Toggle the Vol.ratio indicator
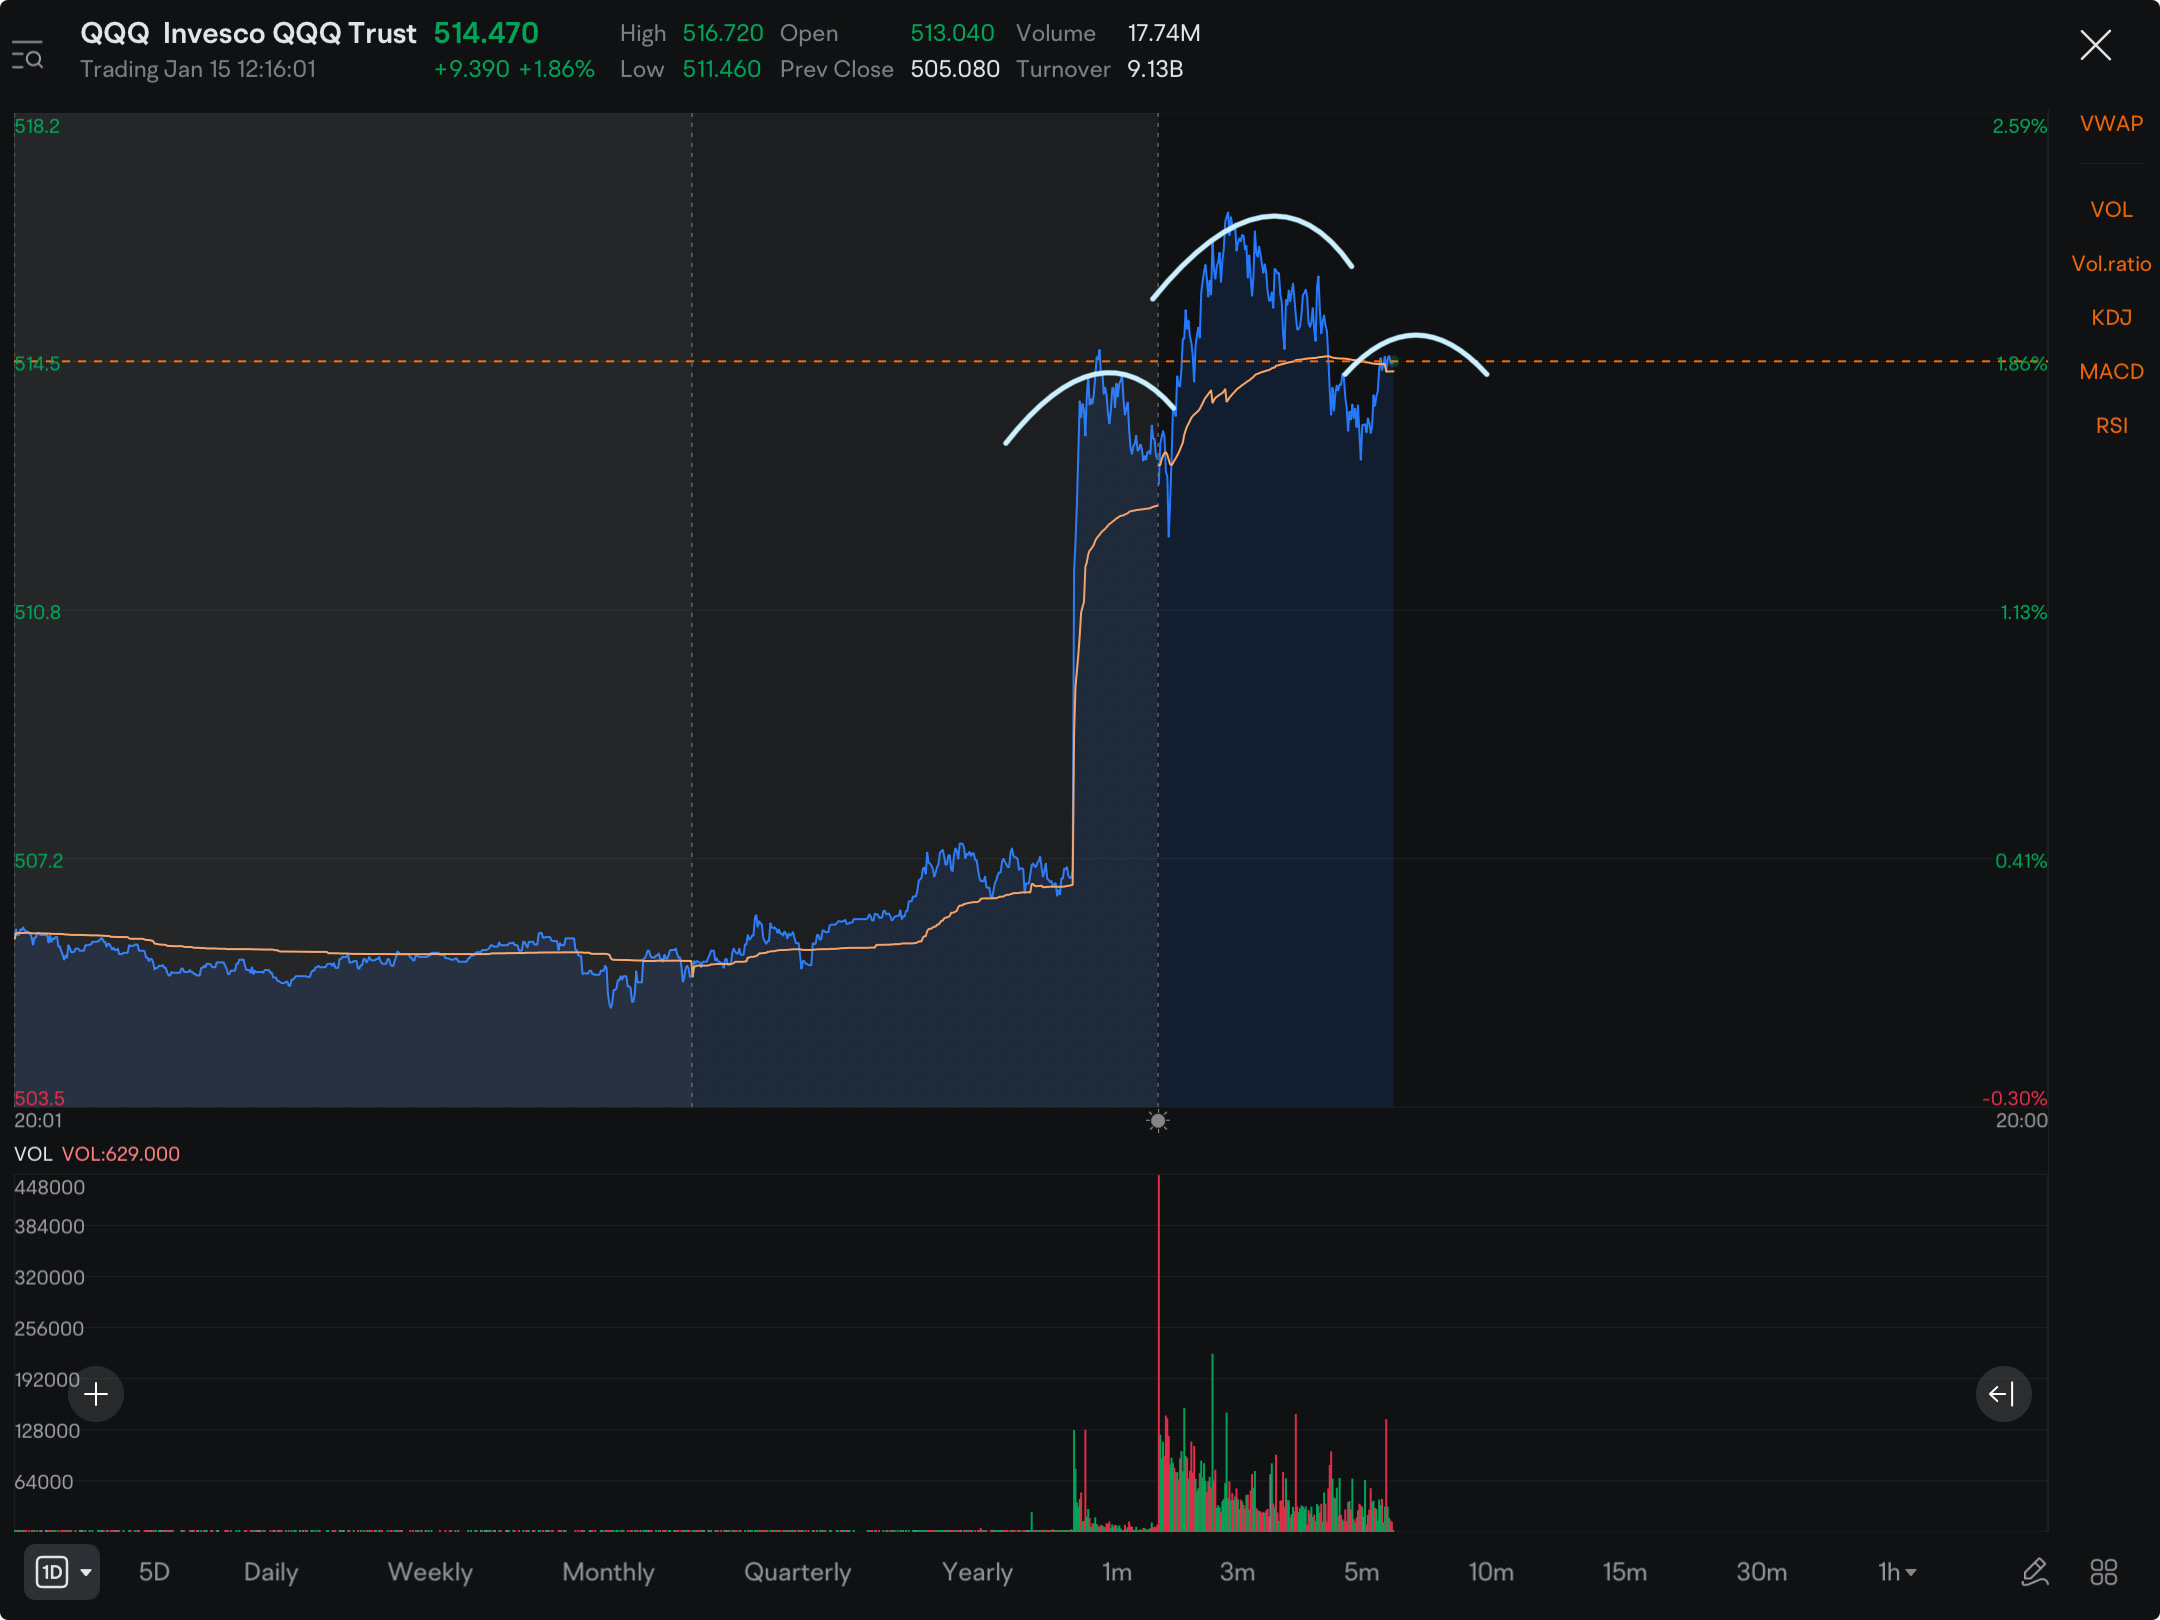 click(x=2111, y=264)
